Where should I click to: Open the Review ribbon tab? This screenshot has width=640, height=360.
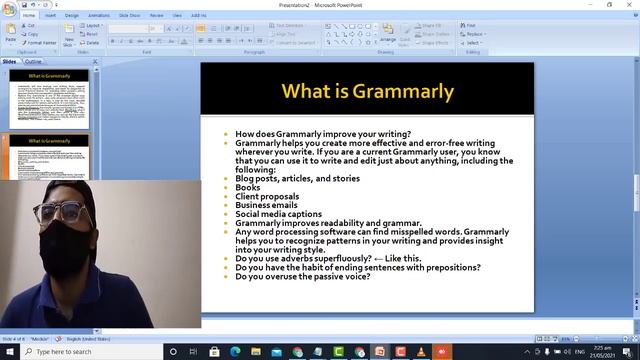coord(156,16)
